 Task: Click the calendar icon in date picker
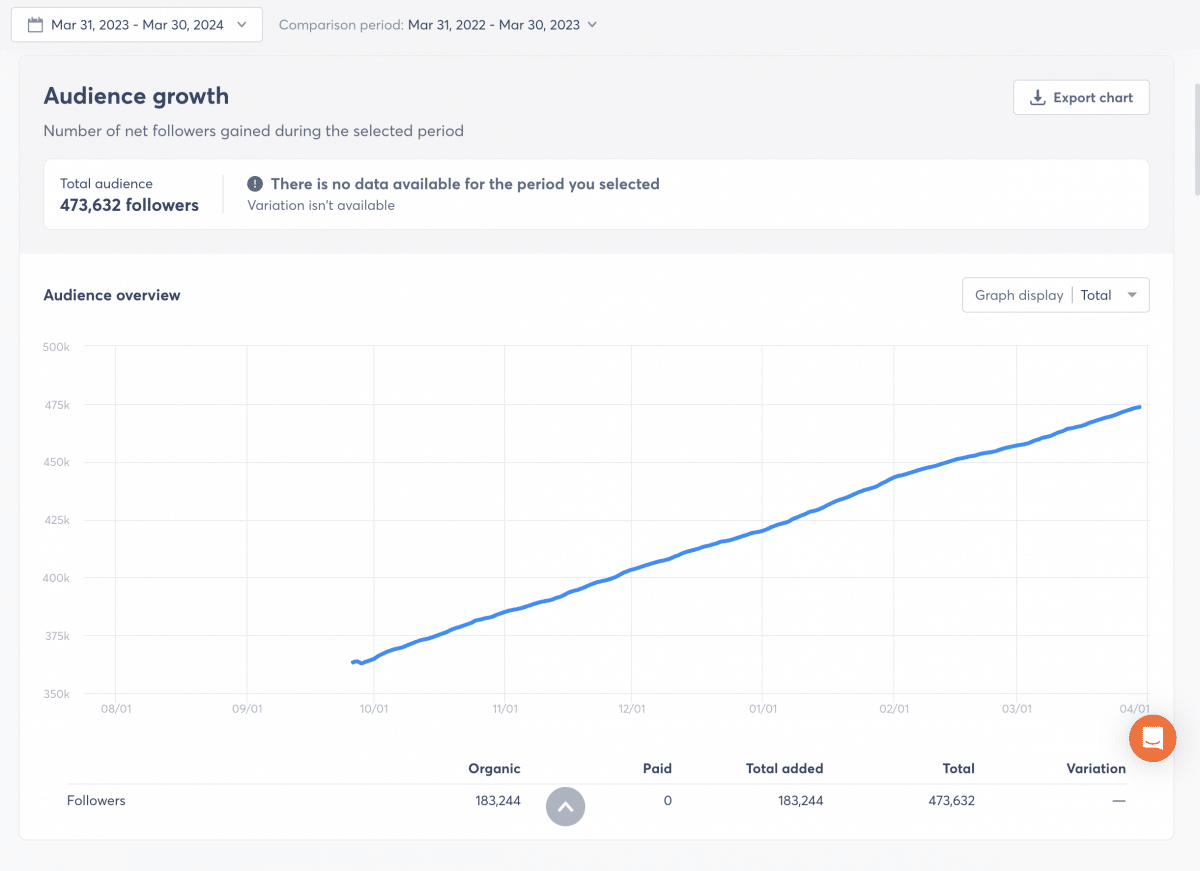pyautogui.click(x=35, y=25)
